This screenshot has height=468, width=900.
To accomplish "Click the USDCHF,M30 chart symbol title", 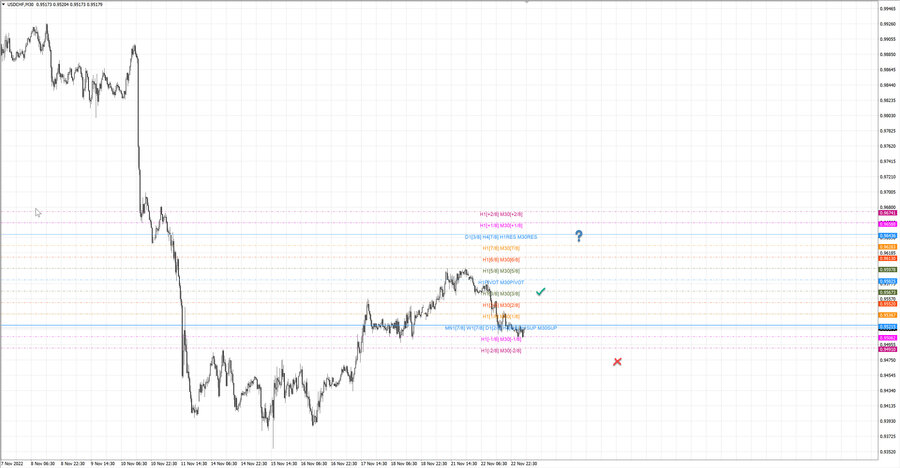I will tap(21, 4).
